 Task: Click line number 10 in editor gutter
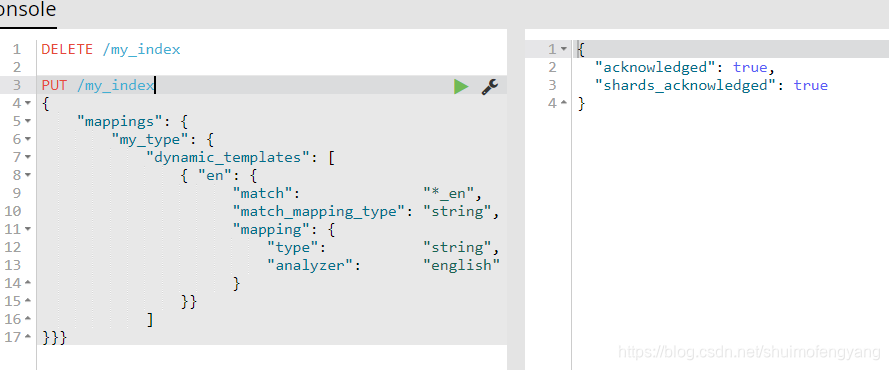click(12, 211)
